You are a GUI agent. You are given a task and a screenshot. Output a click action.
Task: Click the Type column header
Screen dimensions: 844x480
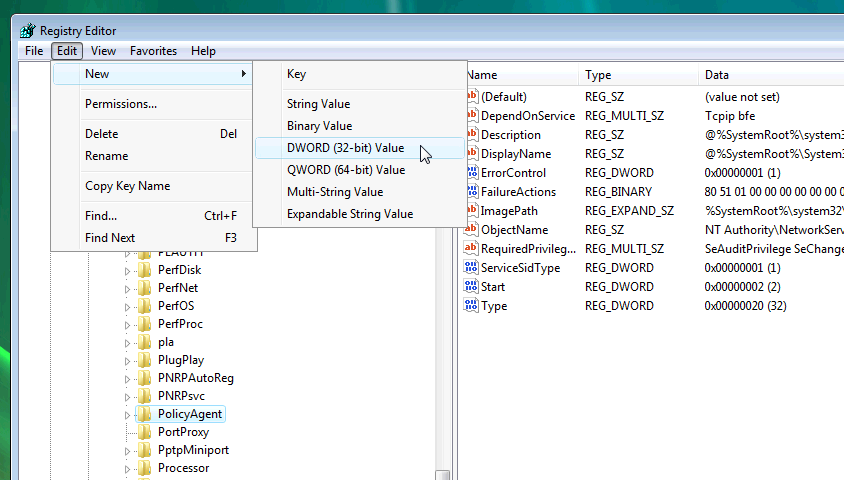pyautogui.click(x=598, y=75)
